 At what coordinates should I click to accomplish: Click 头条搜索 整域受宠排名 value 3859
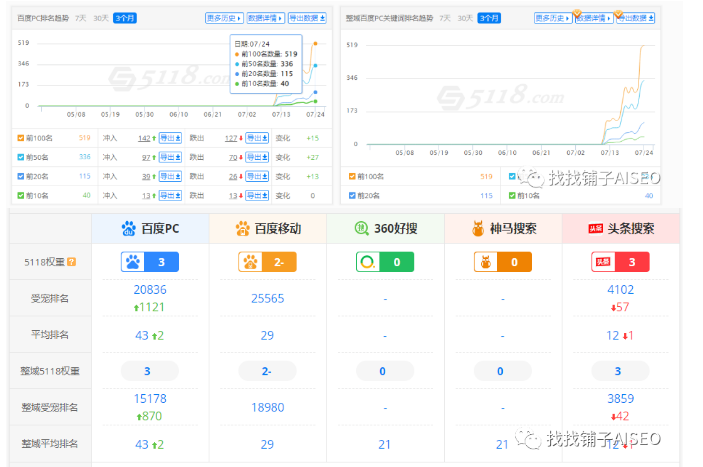621,398
